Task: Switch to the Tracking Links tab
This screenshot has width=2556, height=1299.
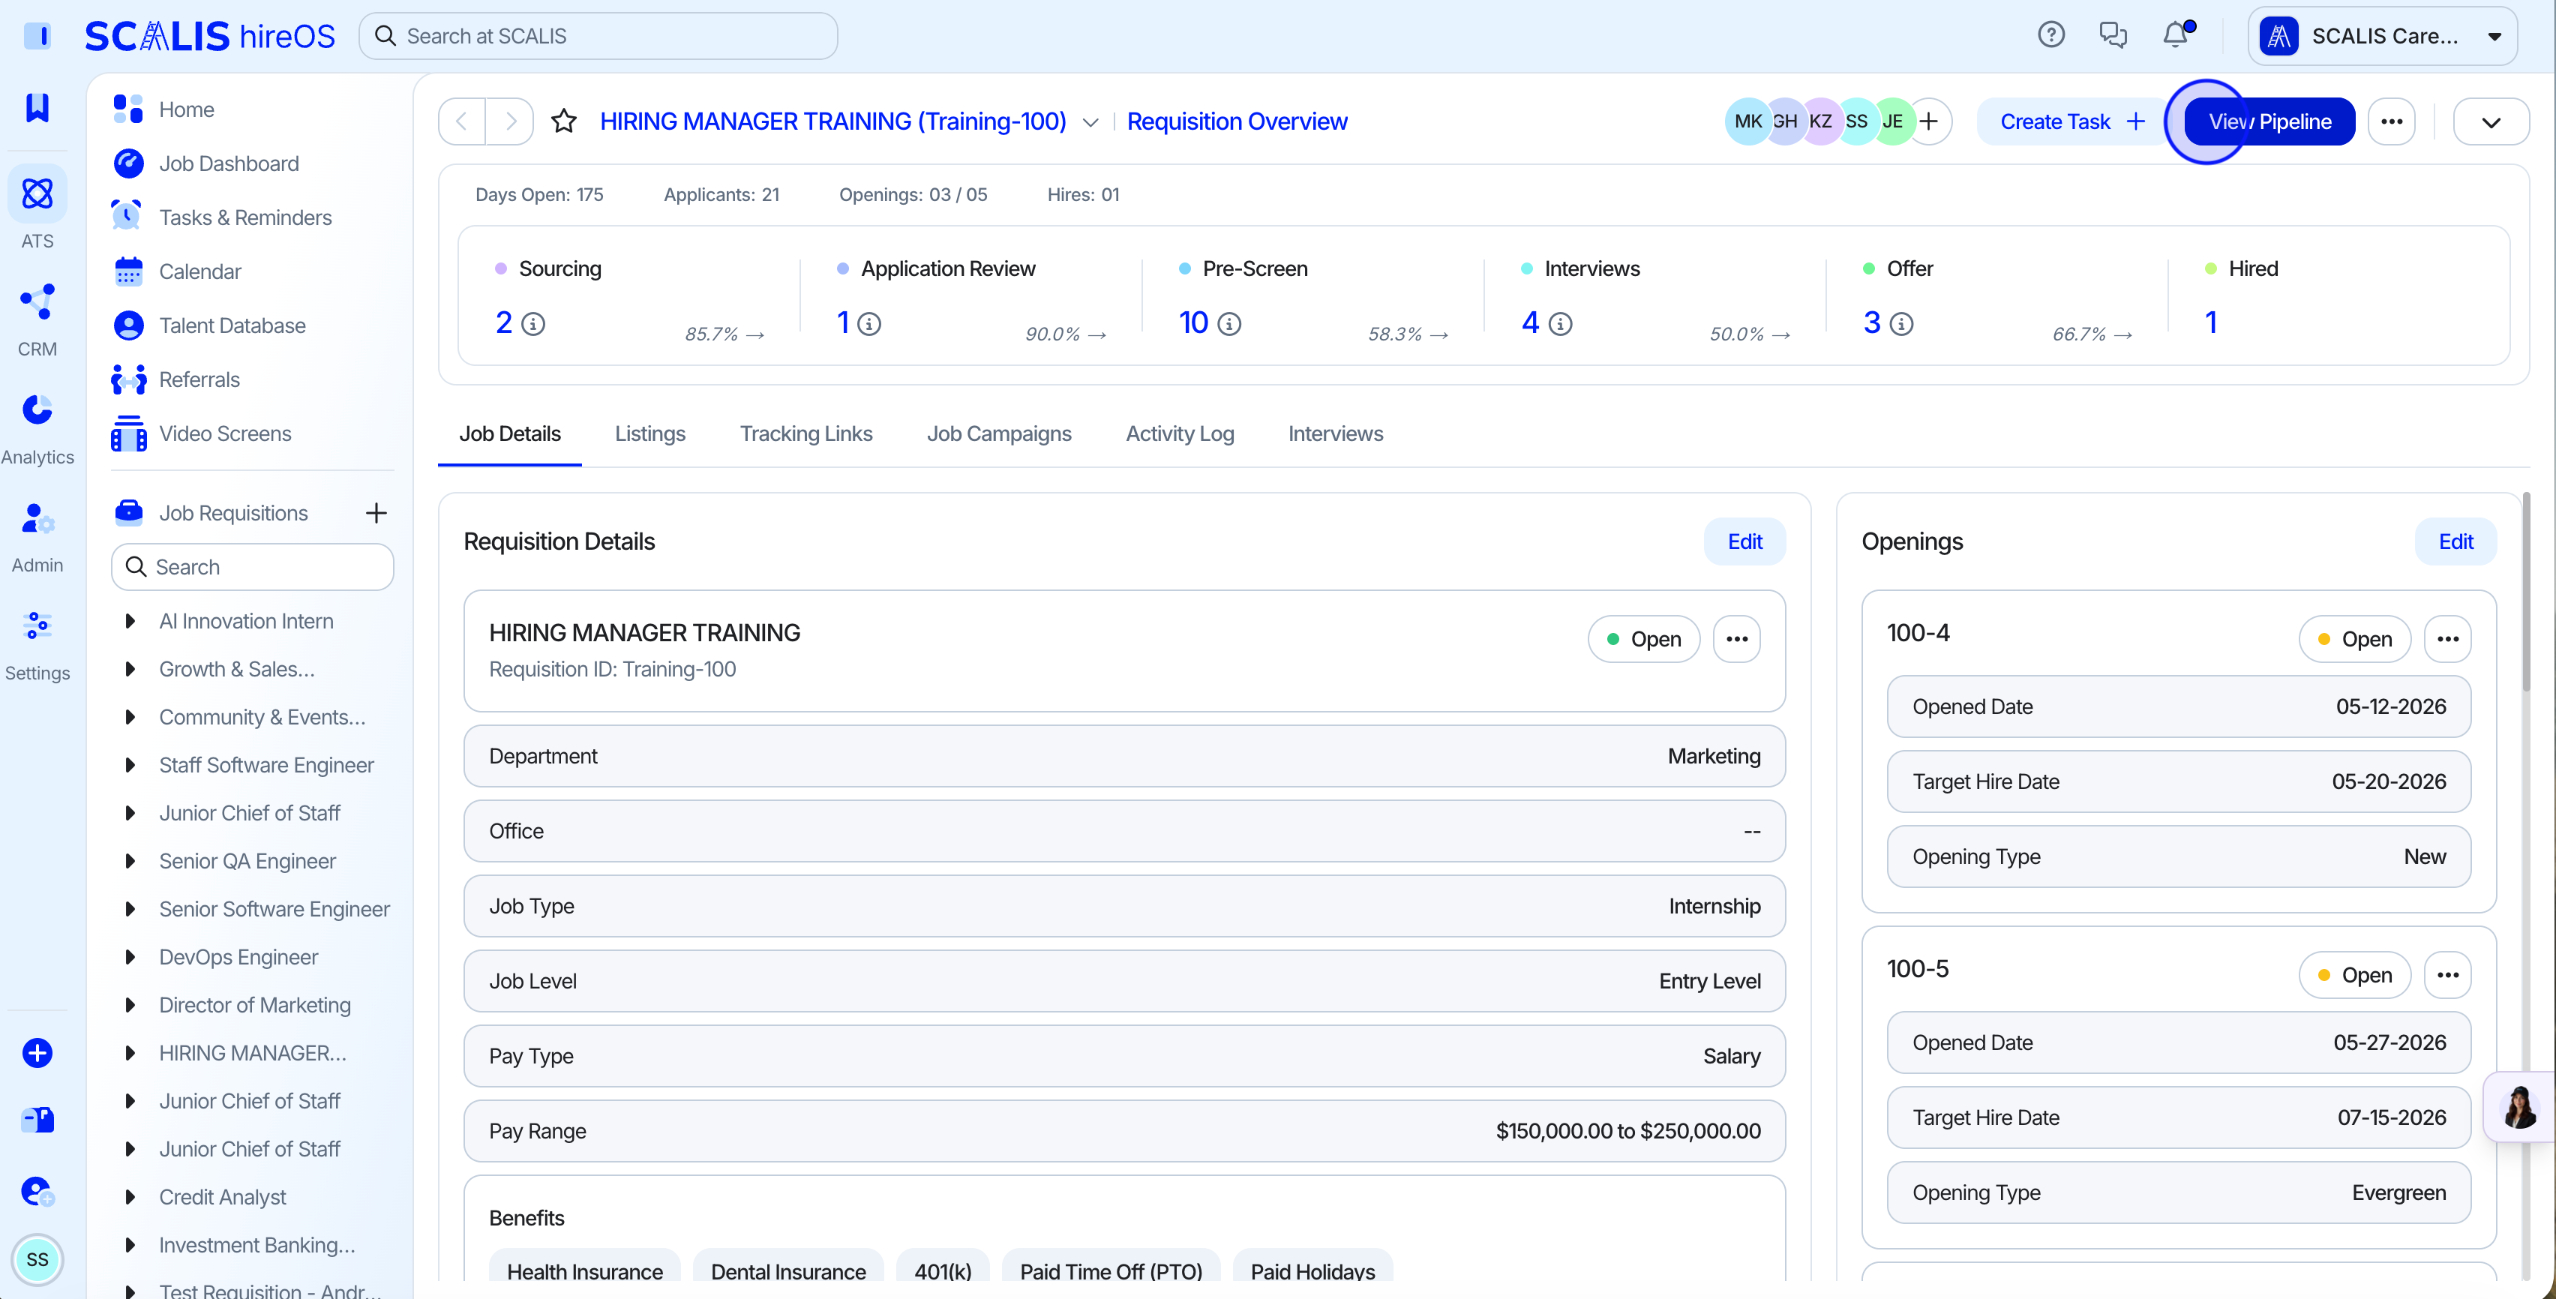Action: 806,433
